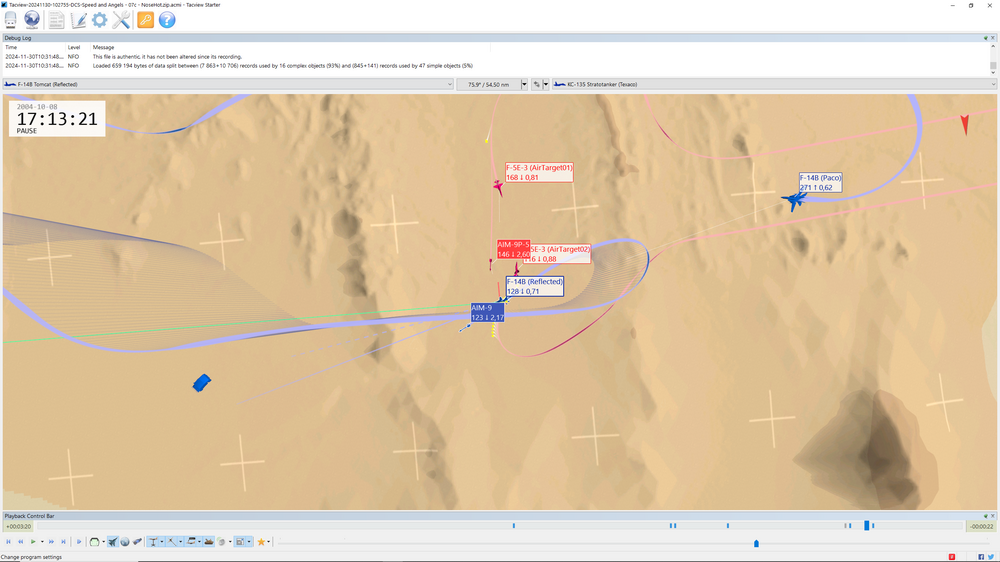This screenshot has width=1000, height=562.
Task: Open the bearing distance dropdown arrow
Action: coord(524,84)
